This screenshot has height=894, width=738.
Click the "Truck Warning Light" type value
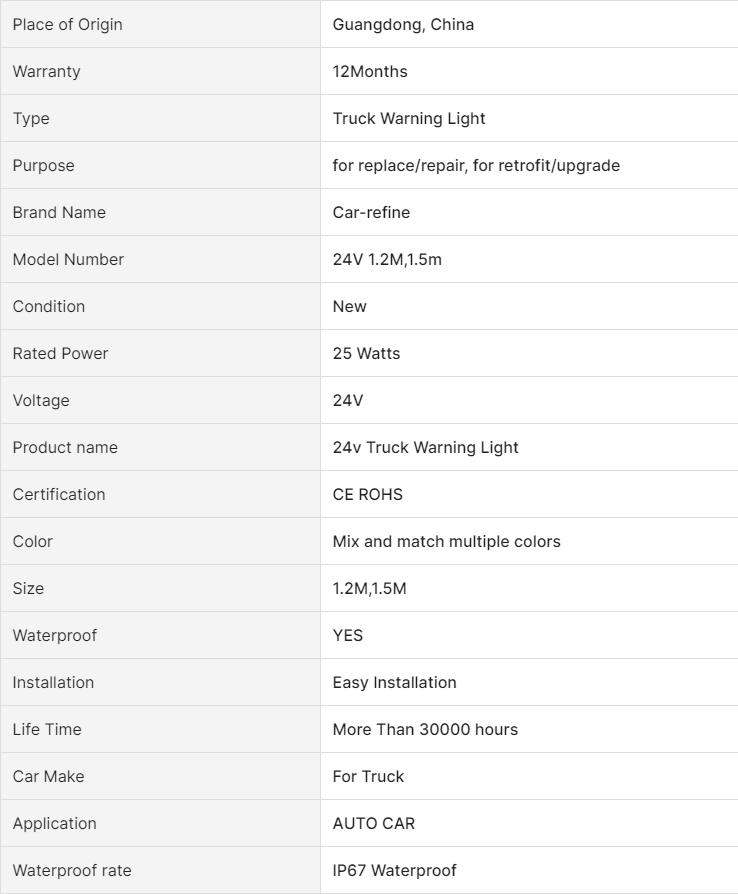tap(409, 118)
